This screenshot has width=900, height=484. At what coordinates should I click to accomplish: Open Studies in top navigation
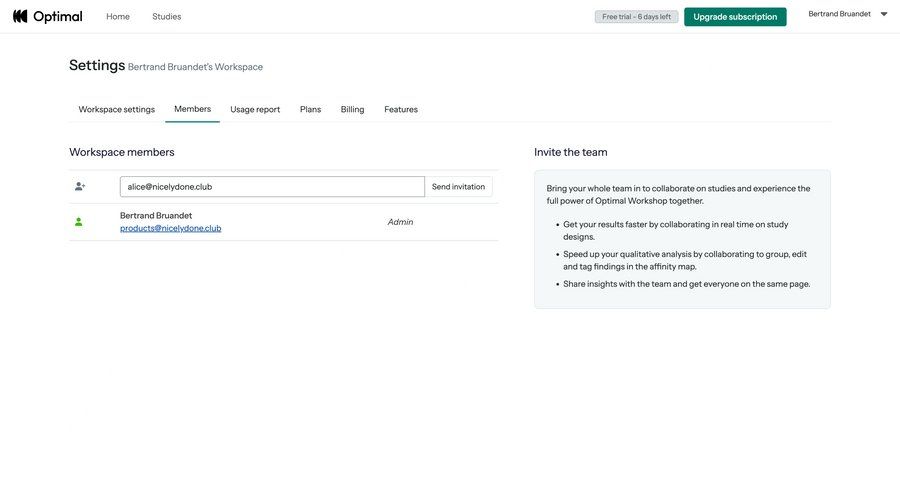coord(166,17)
